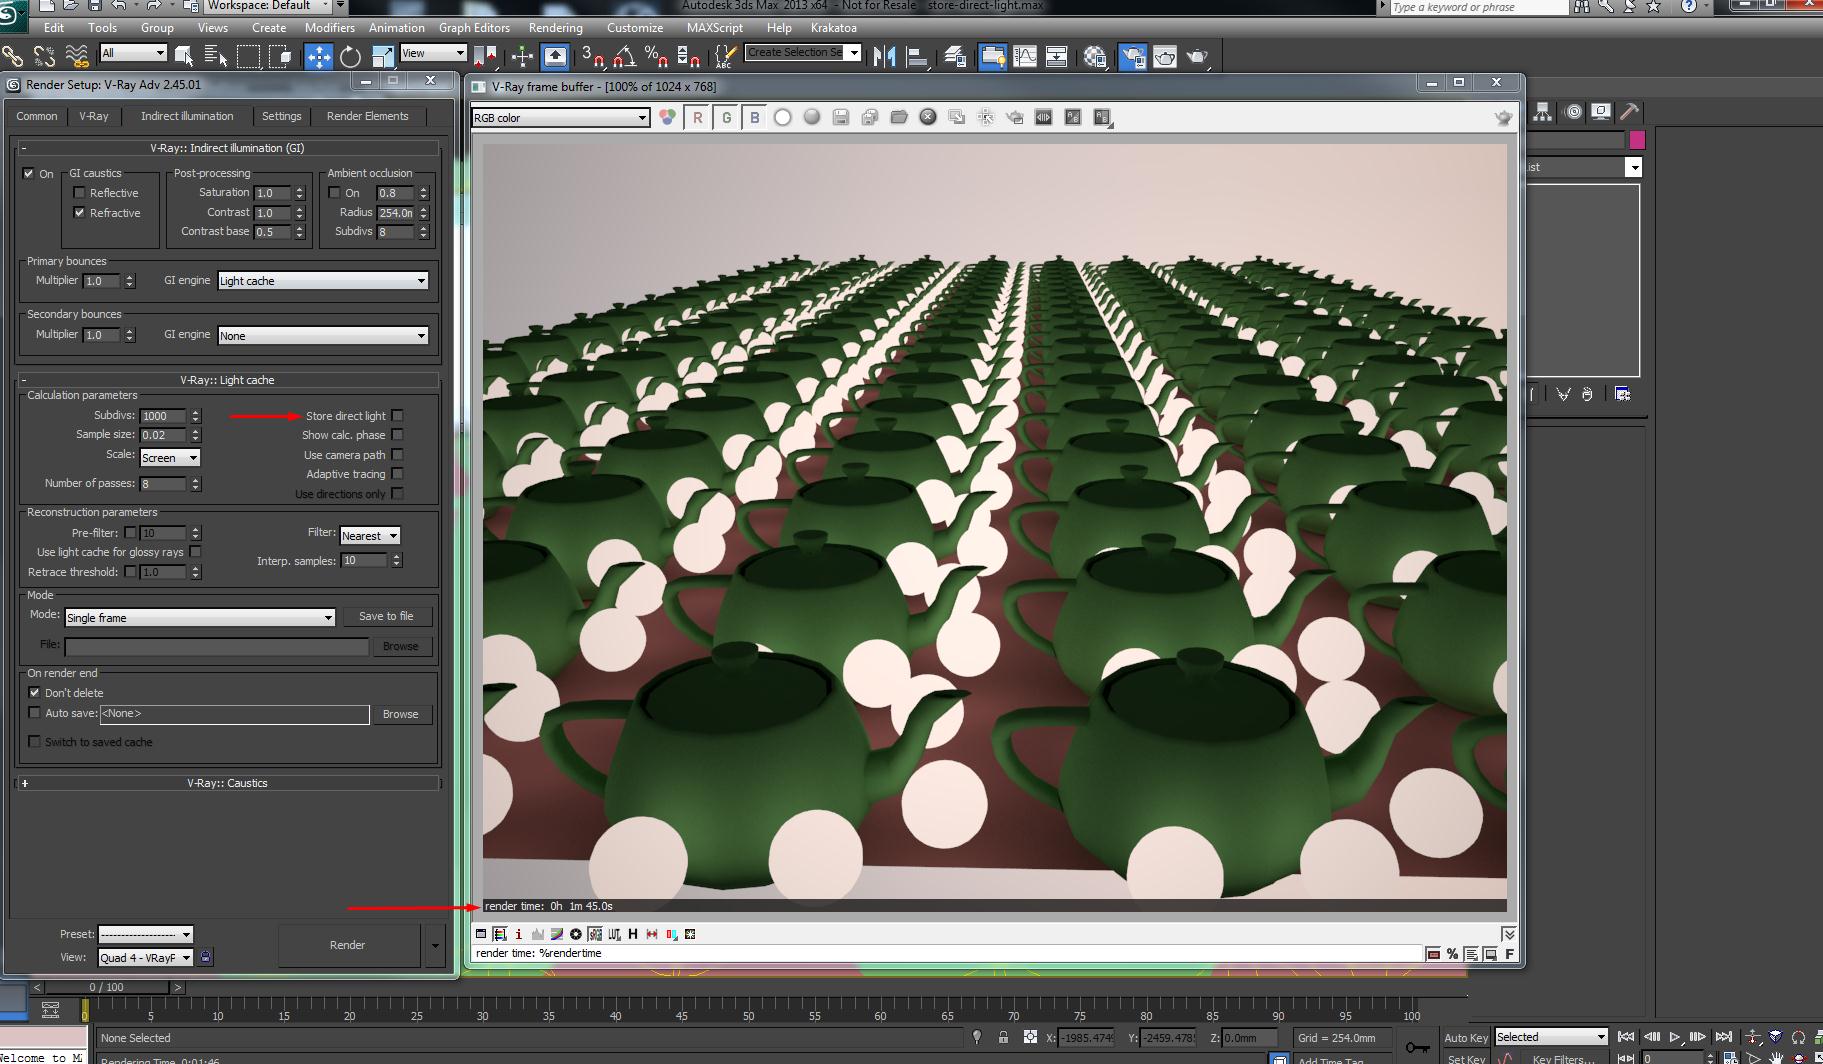Image resolution: width=1823 pixels, height=1064 pixels.
Task: Click Save to file button
Action: click(386, 616)
